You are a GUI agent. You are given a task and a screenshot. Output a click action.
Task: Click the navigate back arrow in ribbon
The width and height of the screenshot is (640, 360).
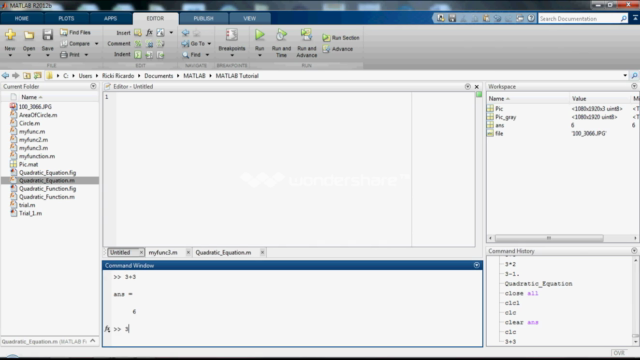pos(185,32)
